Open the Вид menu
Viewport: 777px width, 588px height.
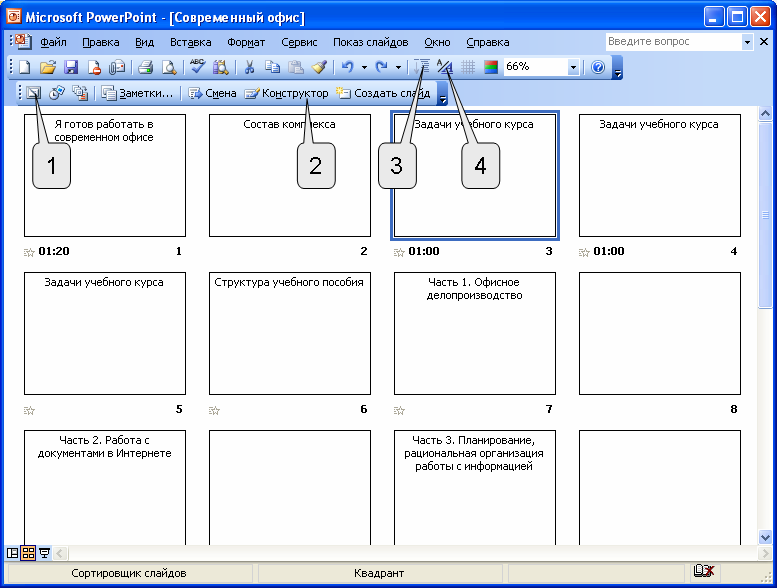[145, 42]
